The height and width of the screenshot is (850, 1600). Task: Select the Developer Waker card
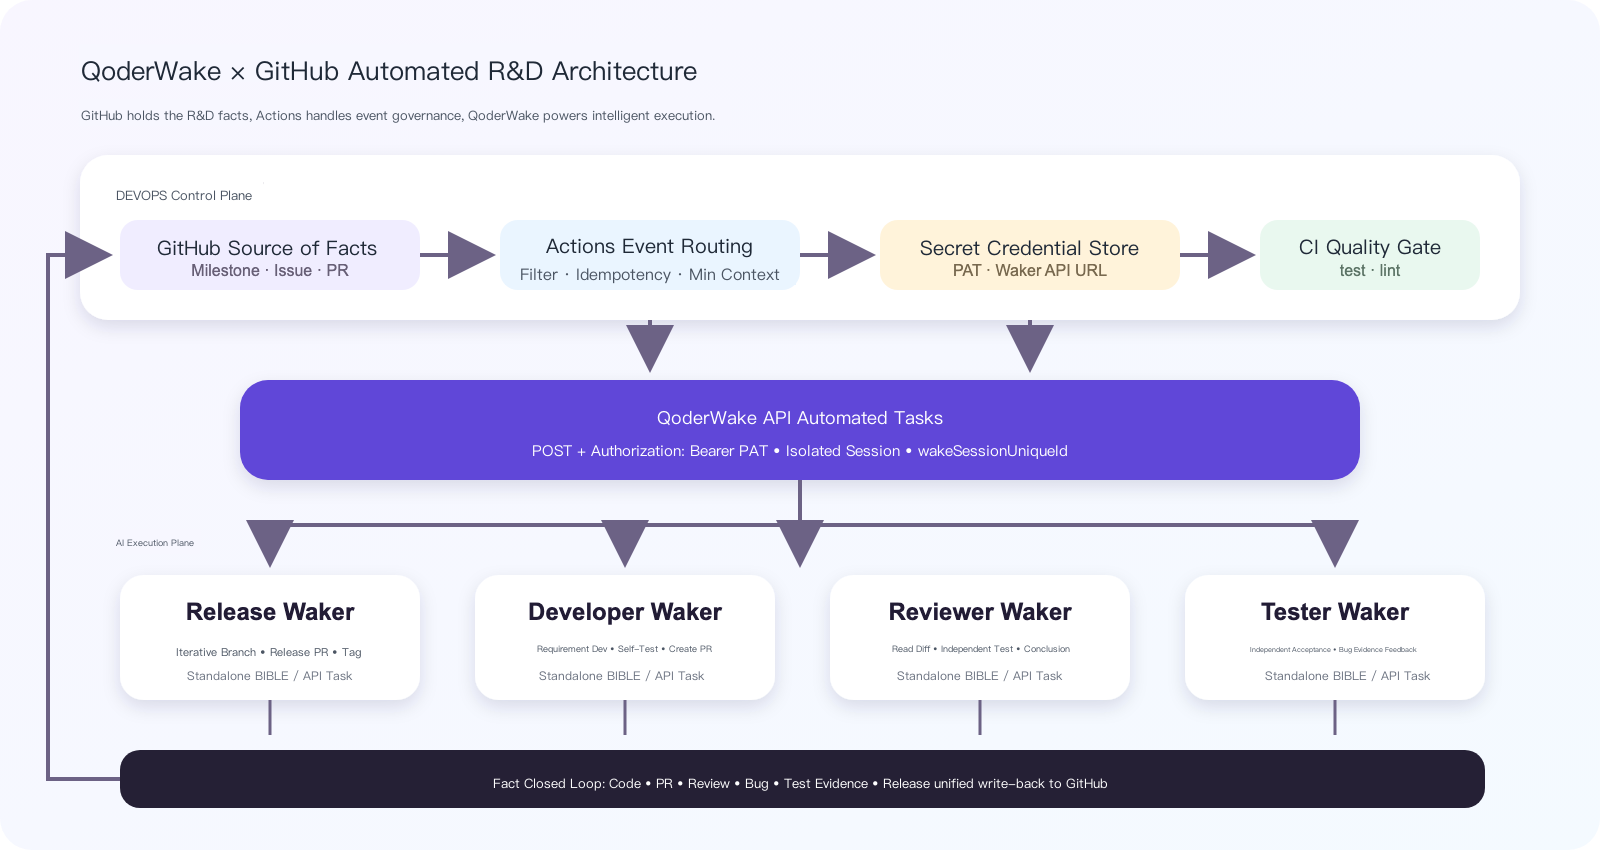[625, 637]
